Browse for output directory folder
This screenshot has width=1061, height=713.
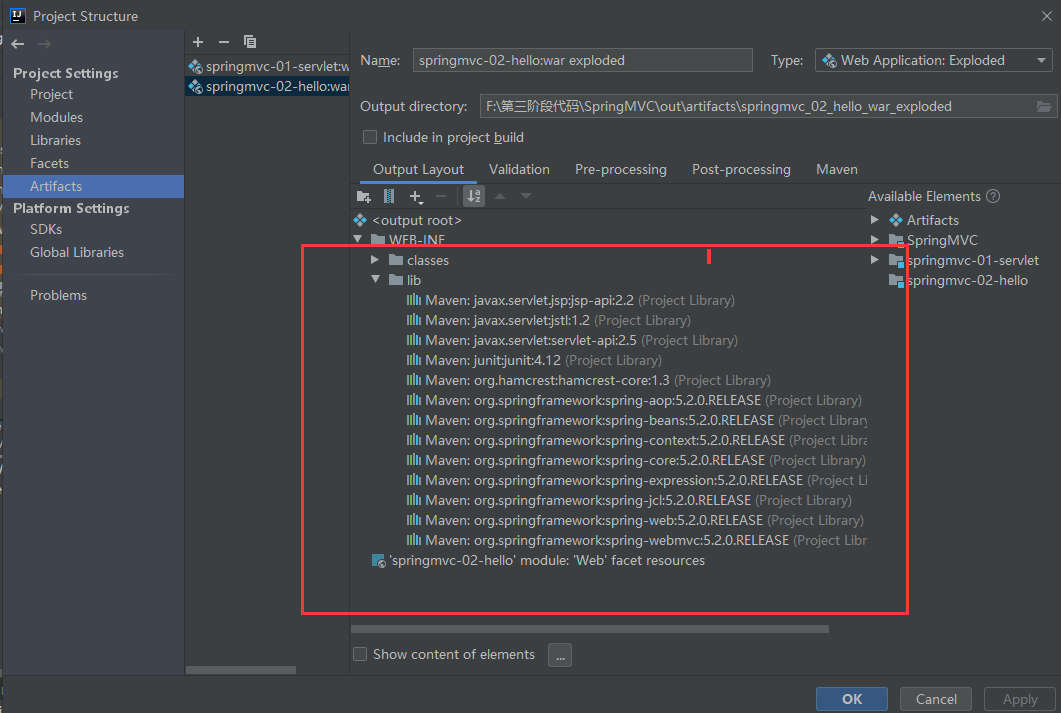point(1044,106)
